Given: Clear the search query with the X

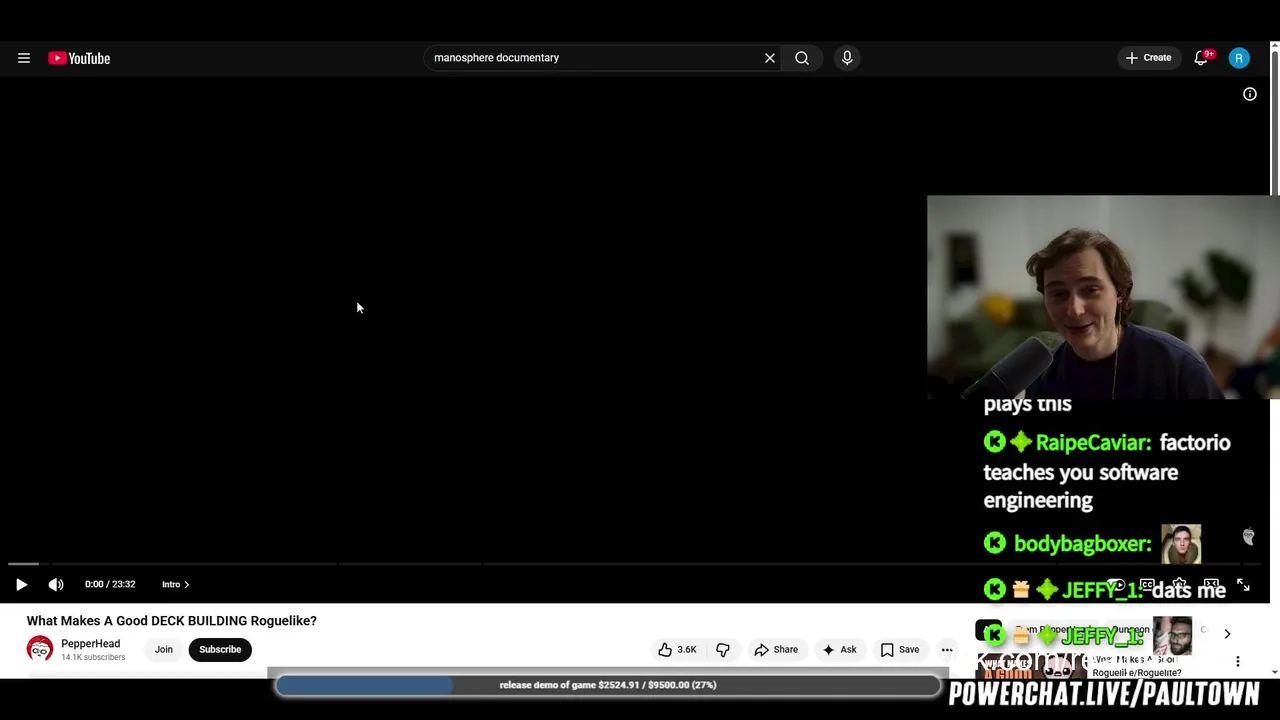Looking at the screenshot, I should pos(770,58).
